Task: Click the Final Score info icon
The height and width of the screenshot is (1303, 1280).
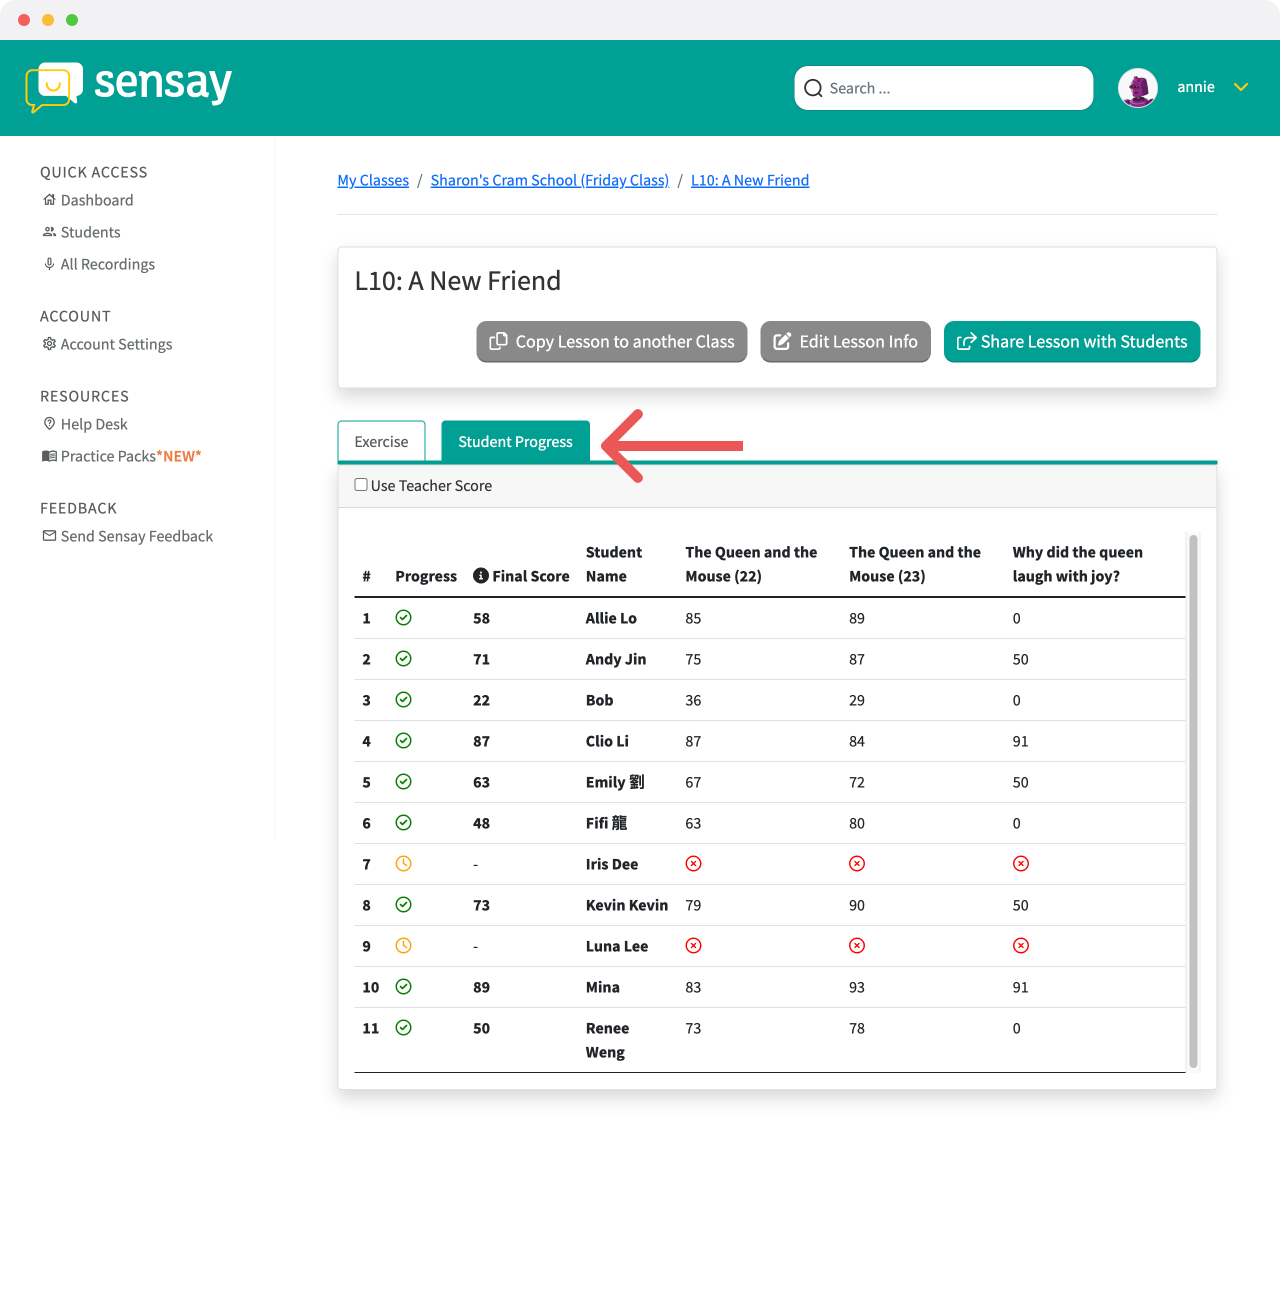Action: [x=481, y=576]
